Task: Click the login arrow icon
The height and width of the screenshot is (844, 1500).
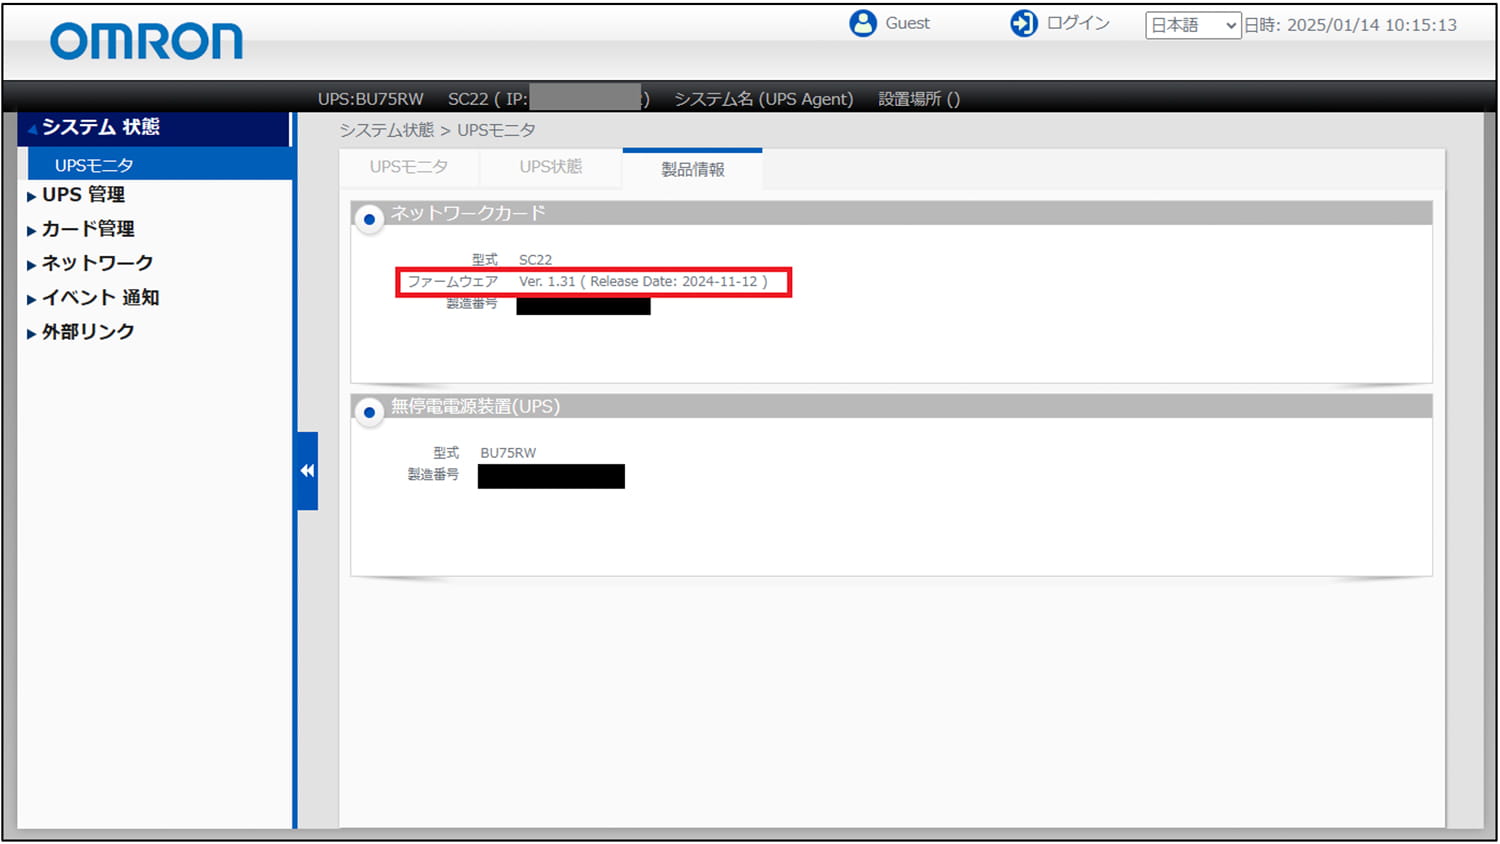Action: pyautogui.click(x=1023, y=23)
